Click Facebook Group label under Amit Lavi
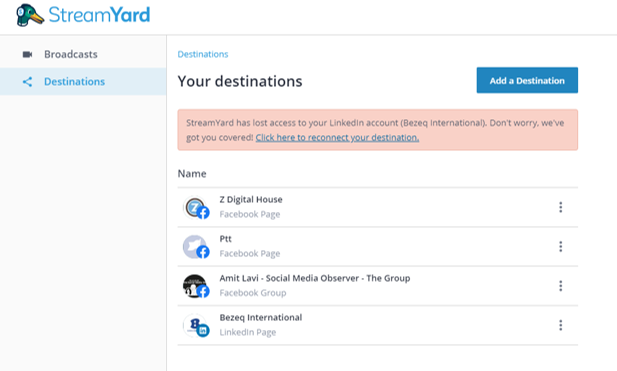617x371 pixels. [x=253, y=293]
